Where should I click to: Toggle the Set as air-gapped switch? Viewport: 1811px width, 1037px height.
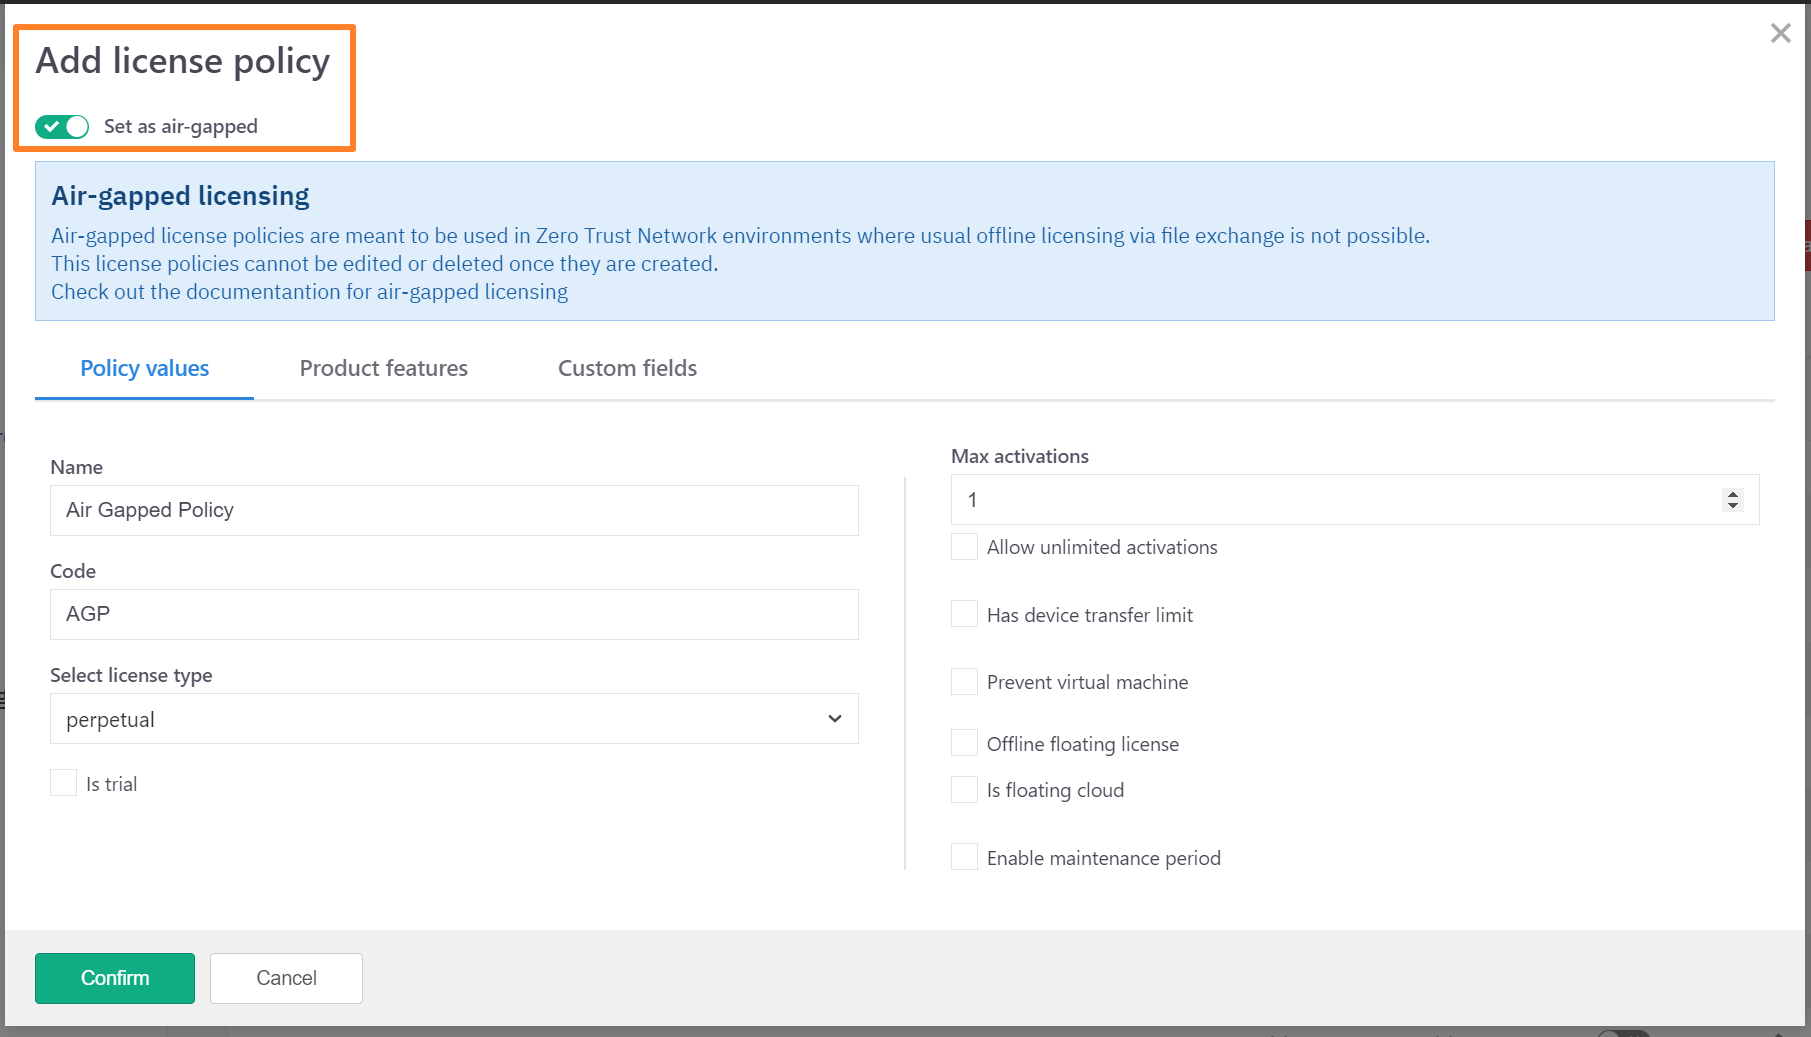(x=62, y=127)
